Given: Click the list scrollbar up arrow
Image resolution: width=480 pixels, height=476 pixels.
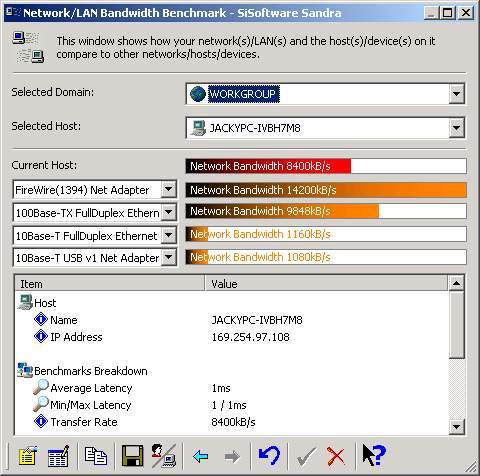Looking at the screenshot, I should click(456, 283).
